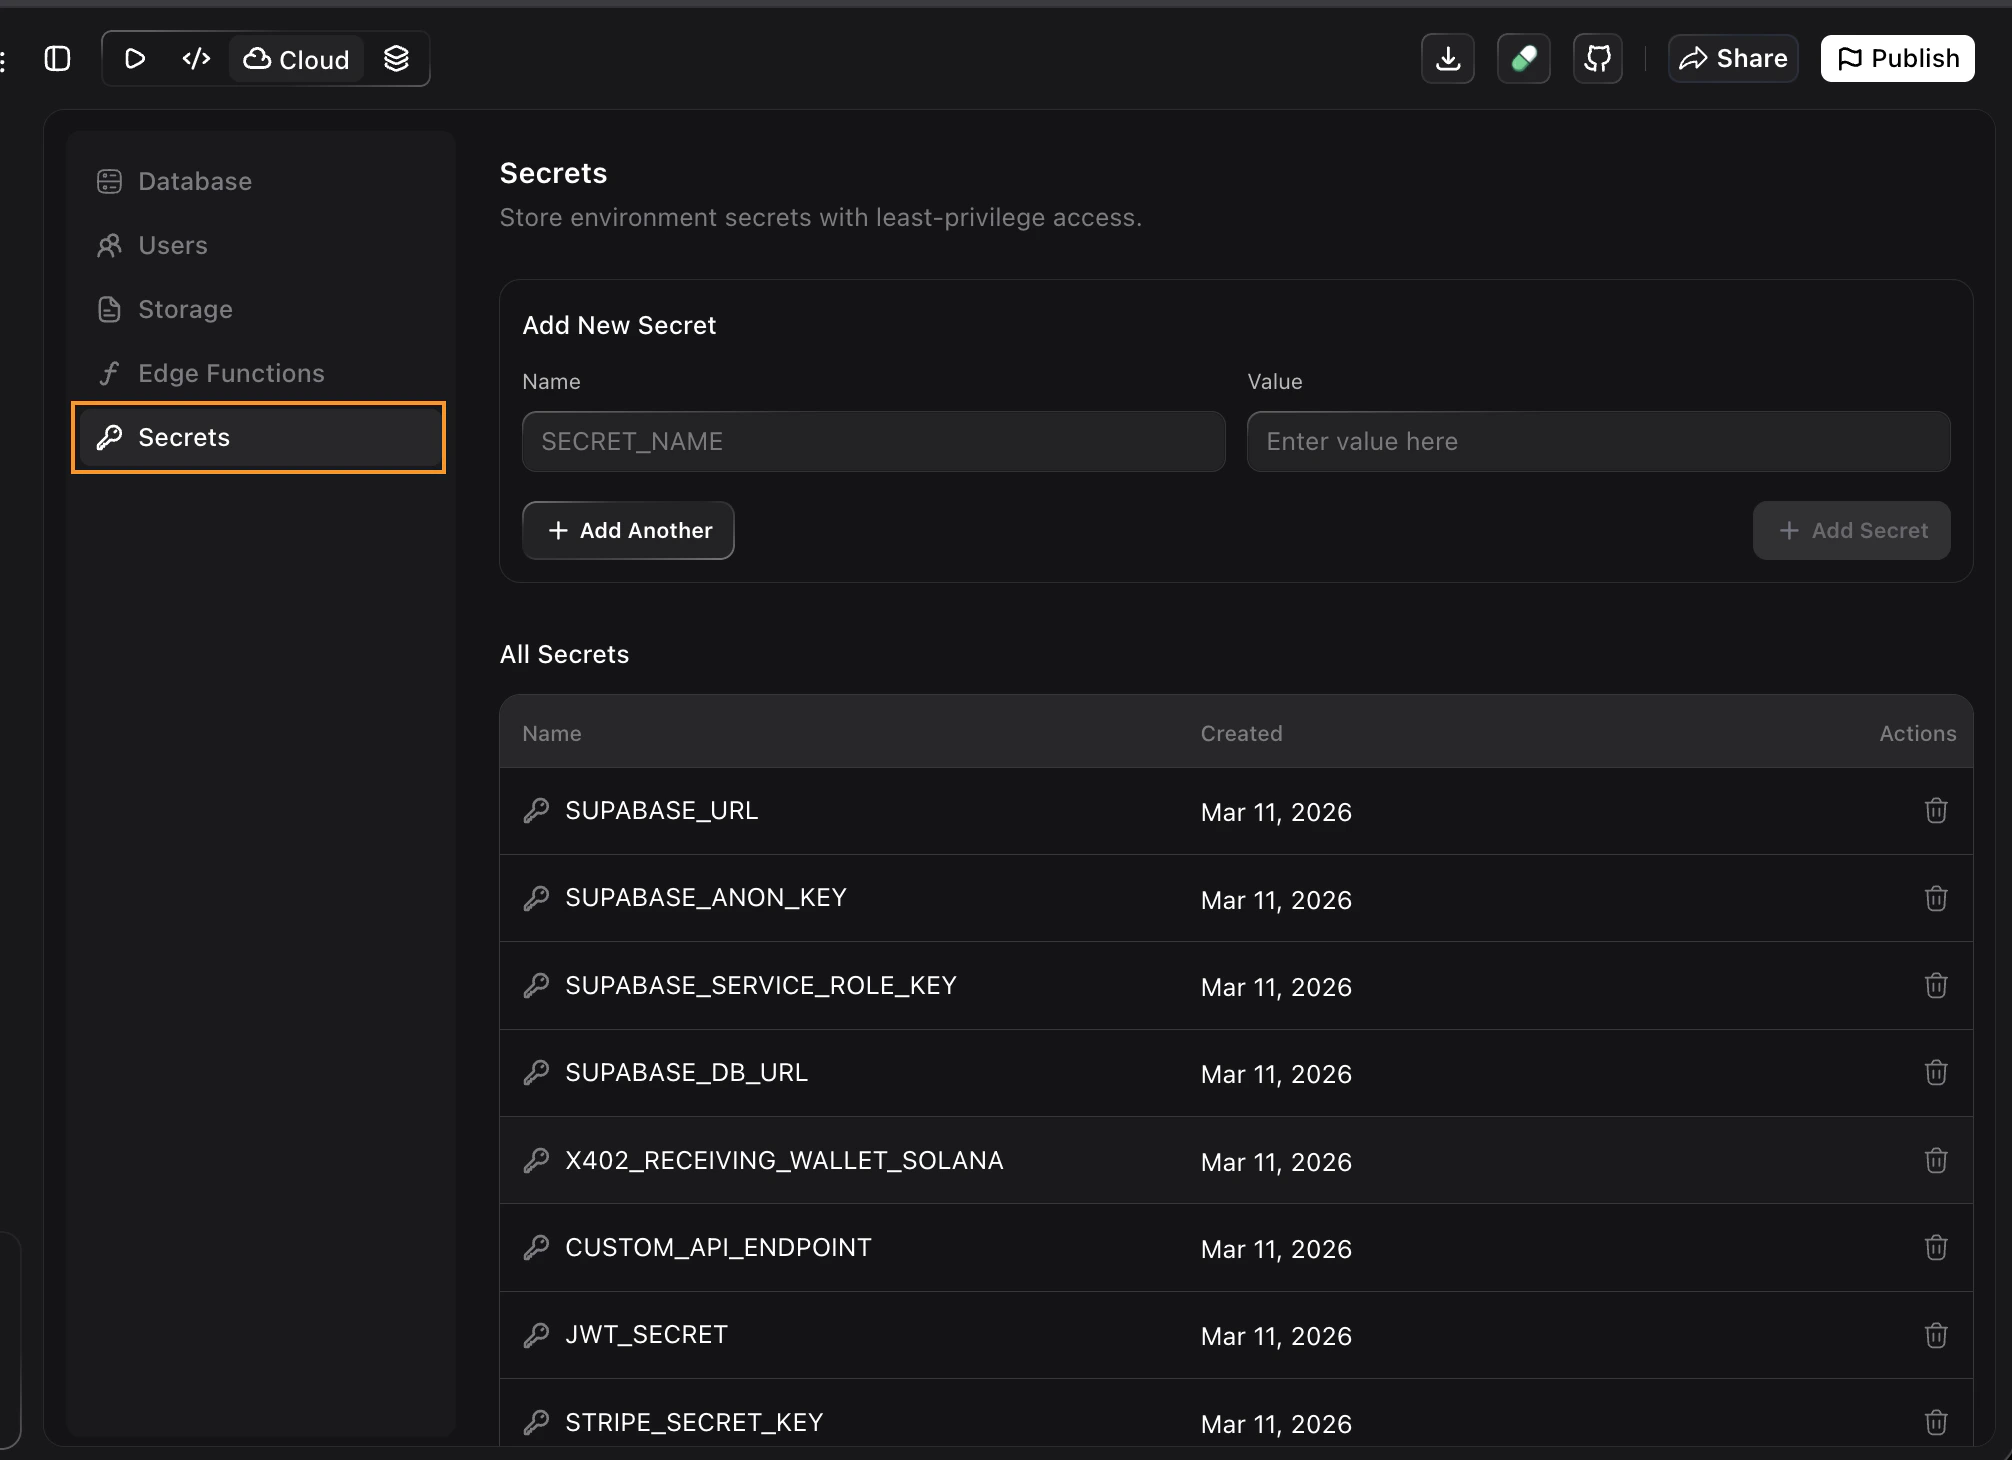Image resolution: width=2012 pixels, height=1460 pixels.
Task: Click Add Another to add a secret row
Action: click(x=628, y=530)
